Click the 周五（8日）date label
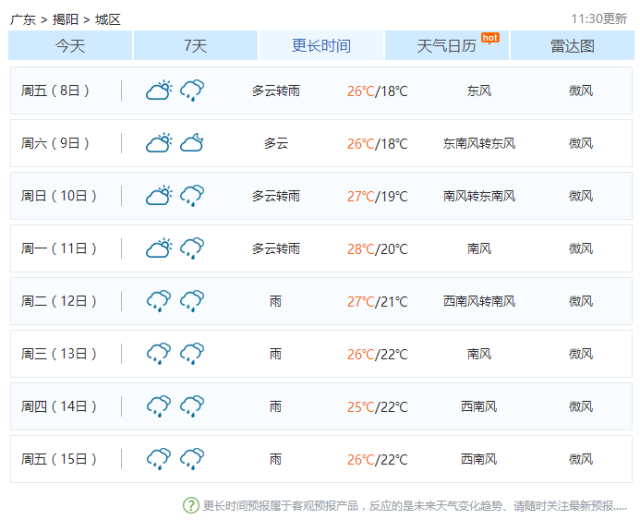Screen dimensions: 640x520 [x=55, y=90]
